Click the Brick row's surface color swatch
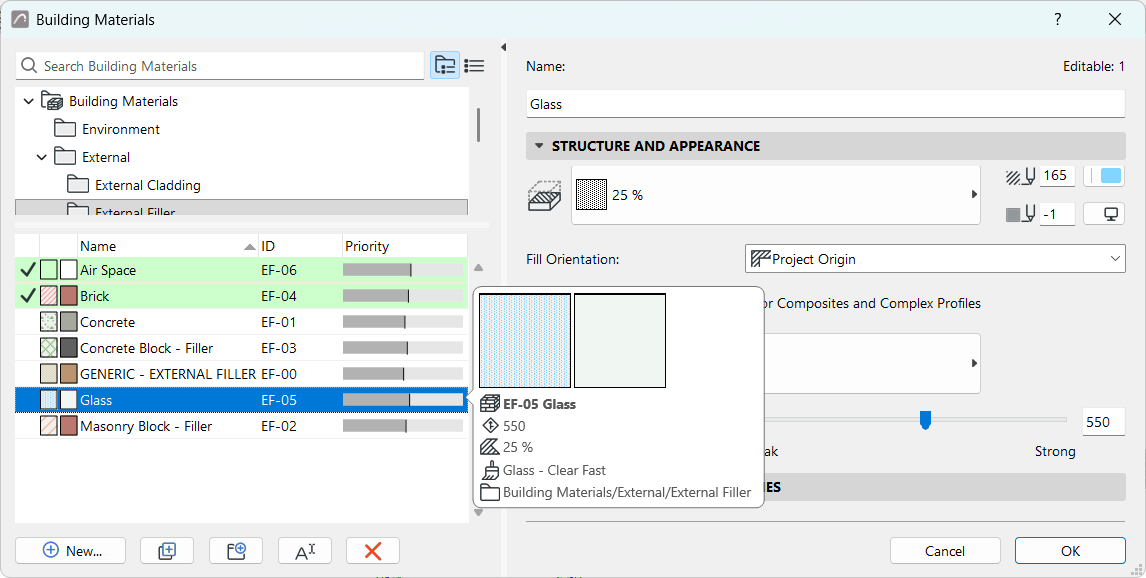This screenshot has height=578, width=1146. tap(69, 296)
